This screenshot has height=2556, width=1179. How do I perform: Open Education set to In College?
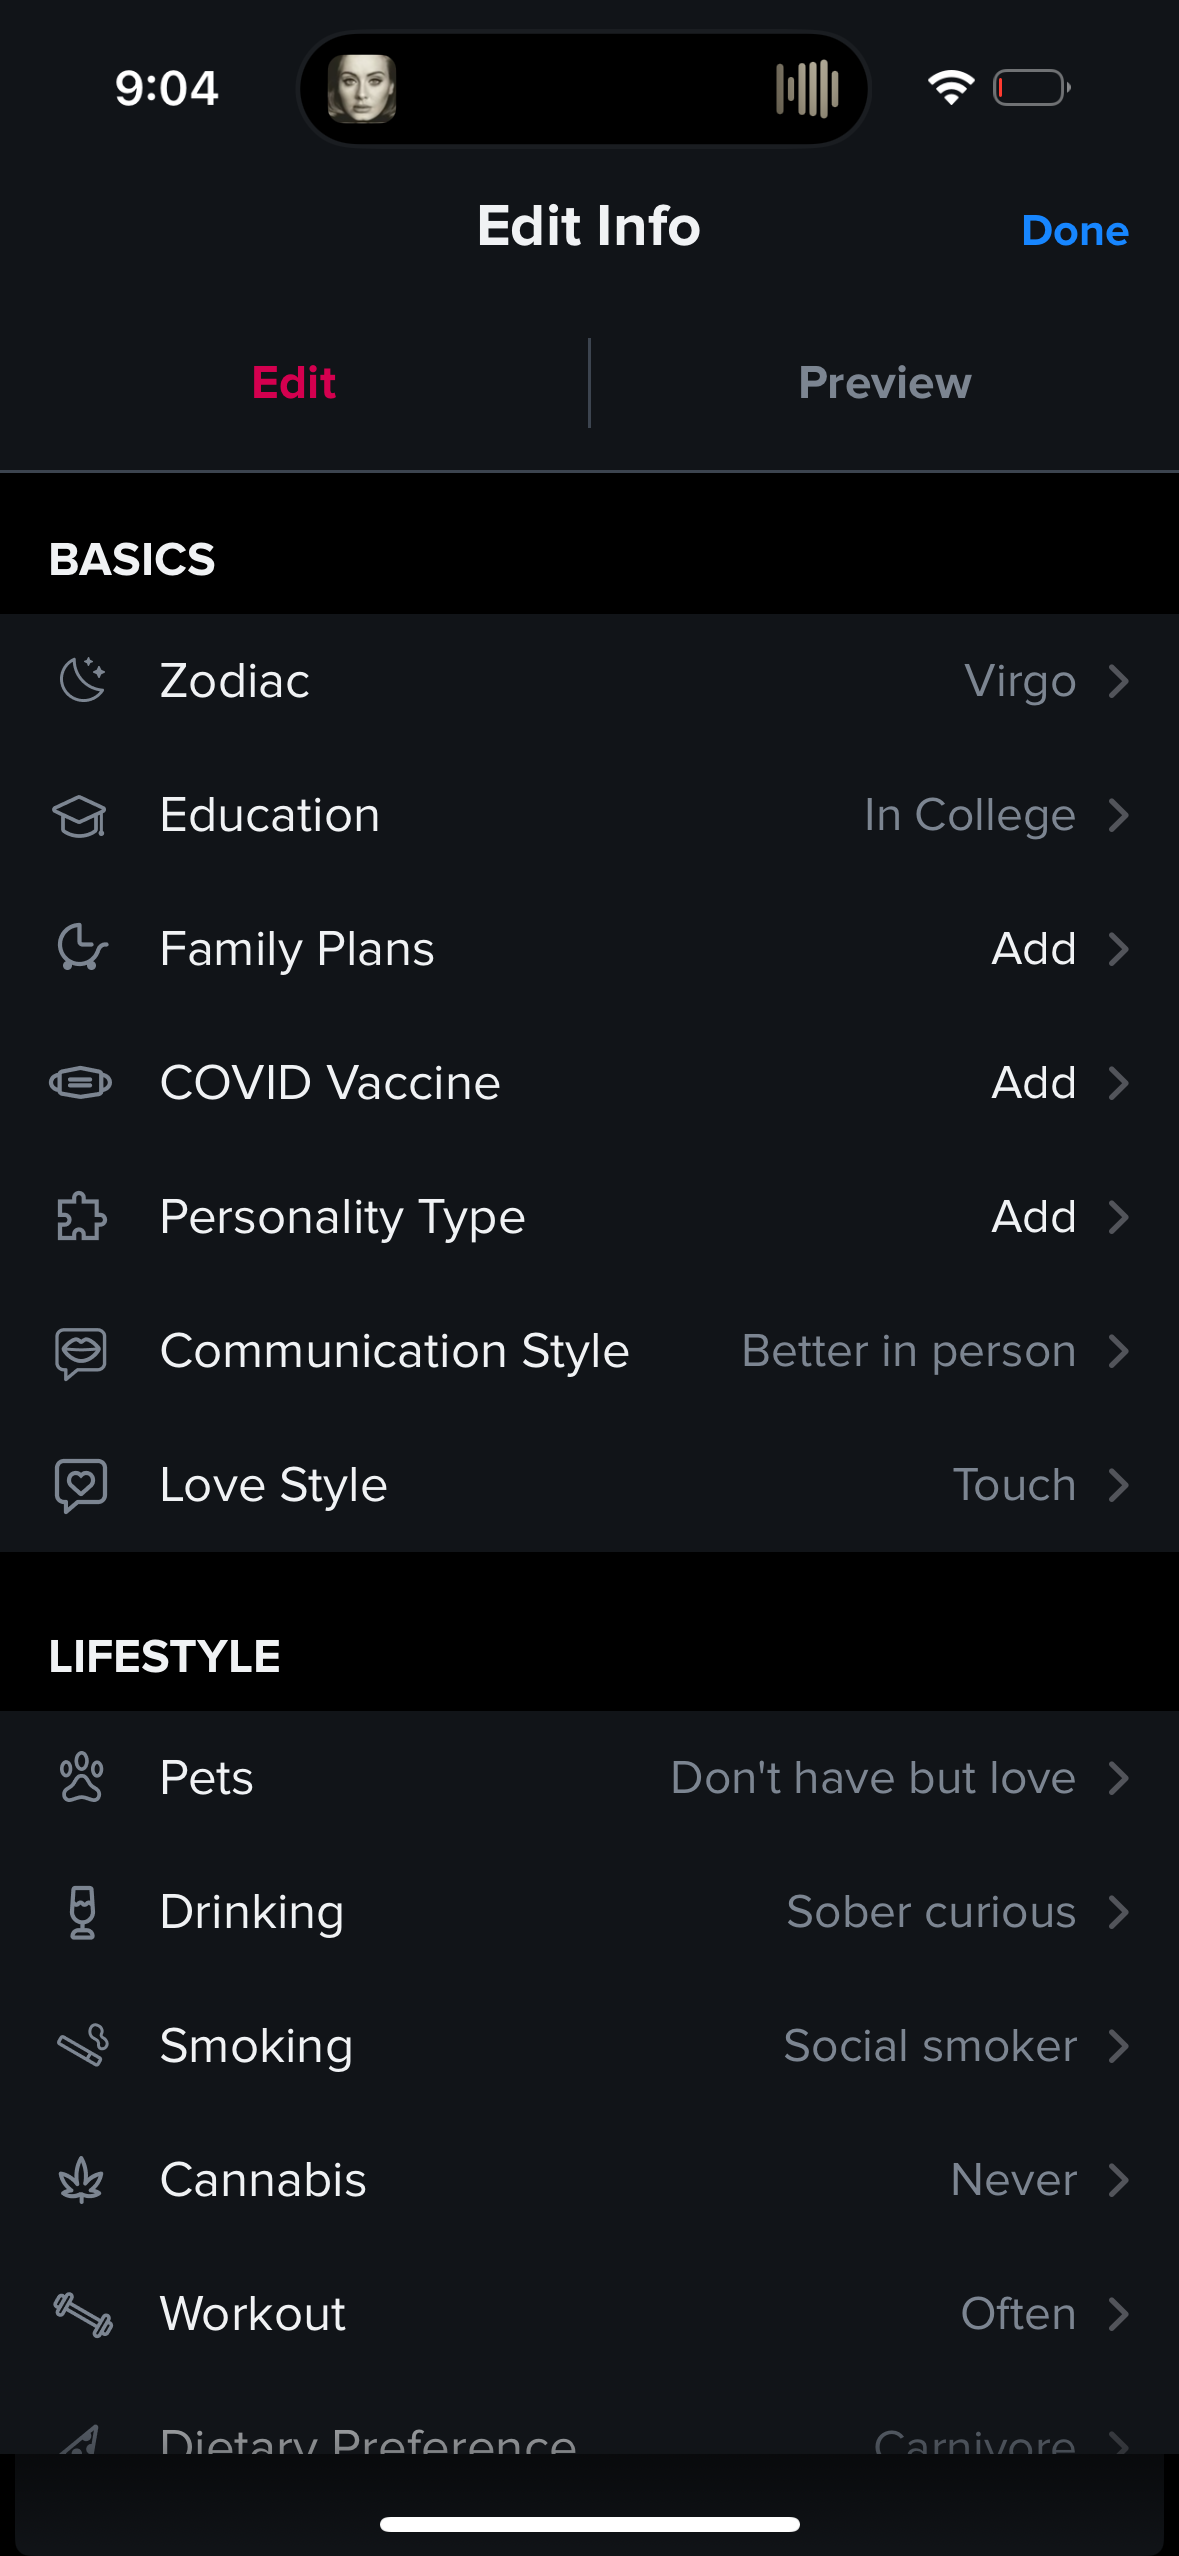tap(969, 816)
